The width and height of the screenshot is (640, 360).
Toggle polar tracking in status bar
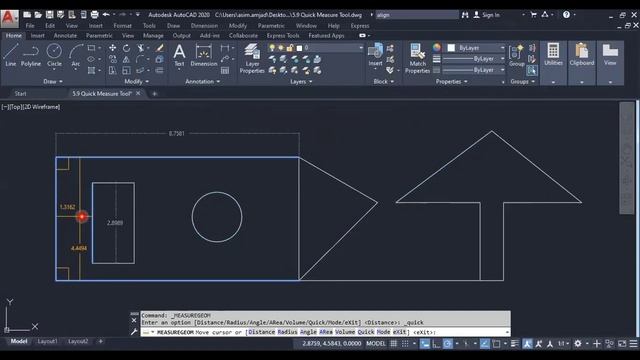tap(448, 344)
